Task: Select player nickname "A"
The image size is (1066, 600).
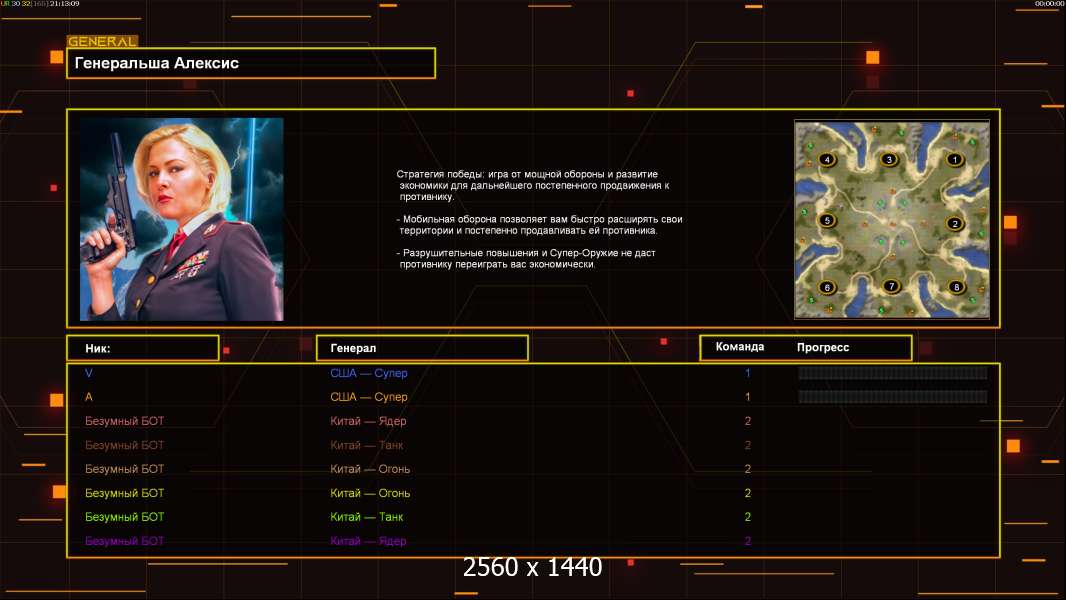Action: [88, 397]
